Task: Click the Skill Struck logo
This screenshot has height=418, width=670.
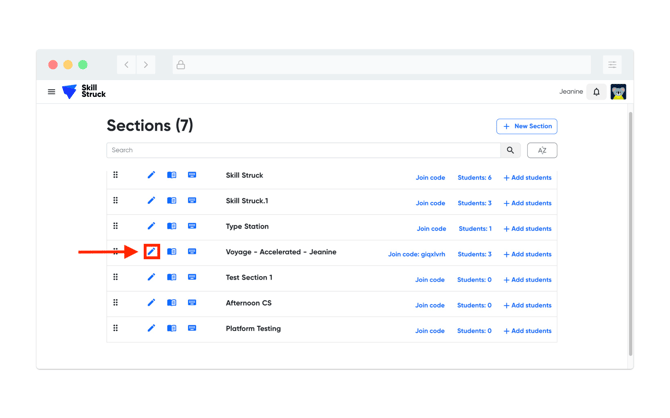Action: [84, 92]
